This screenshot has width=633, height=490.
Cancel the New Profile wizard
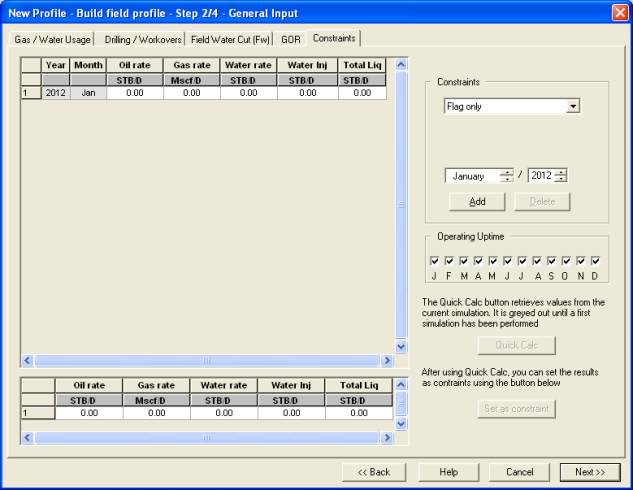tap(519, 471)
